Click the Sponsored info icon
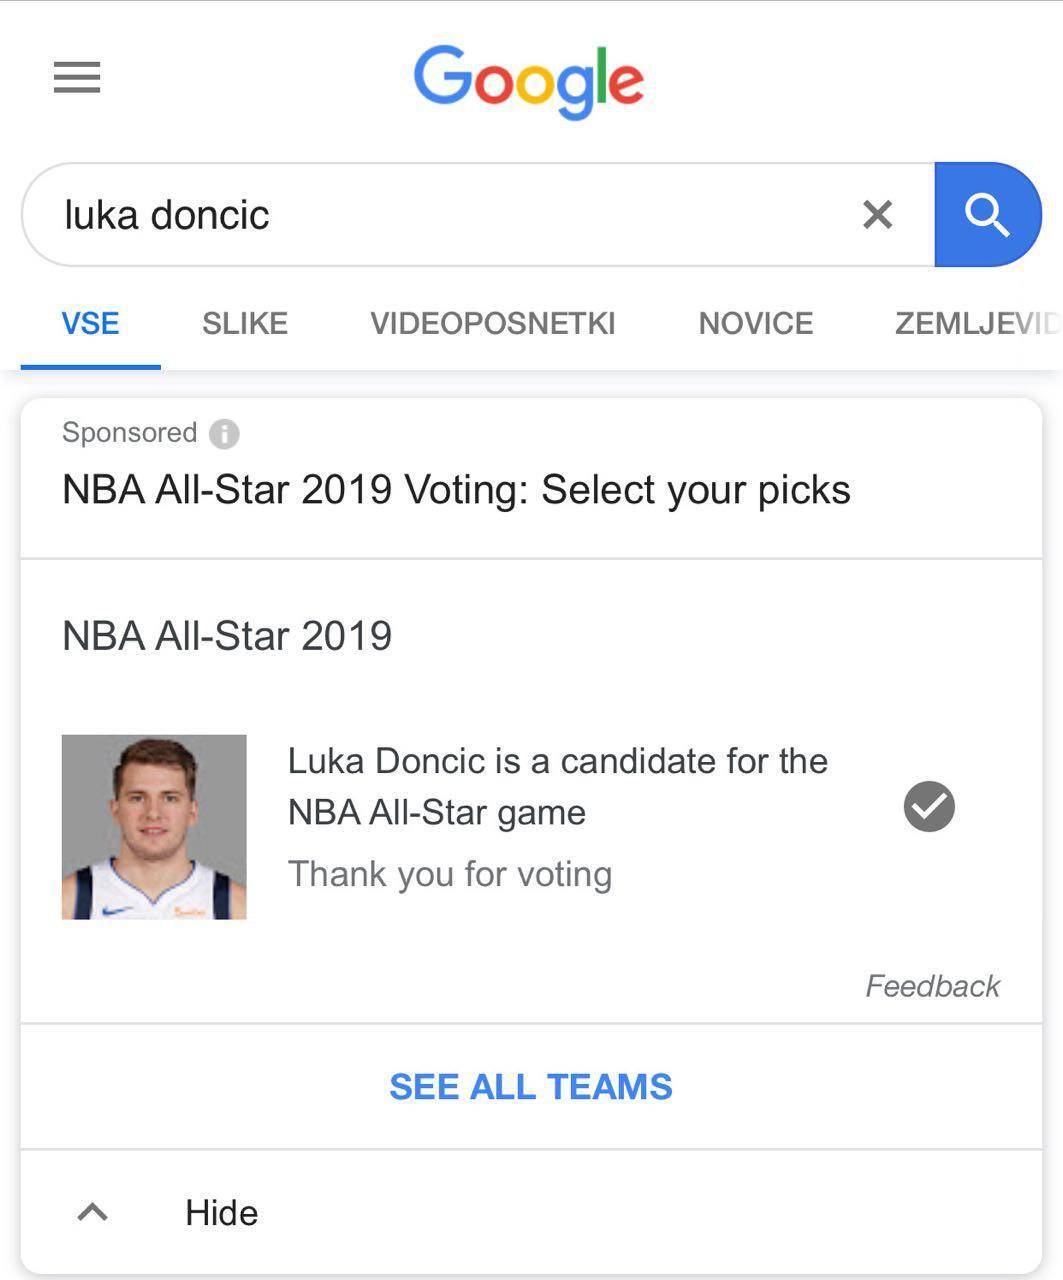This screenshot has width=1063, height=1280. [224, 434]
